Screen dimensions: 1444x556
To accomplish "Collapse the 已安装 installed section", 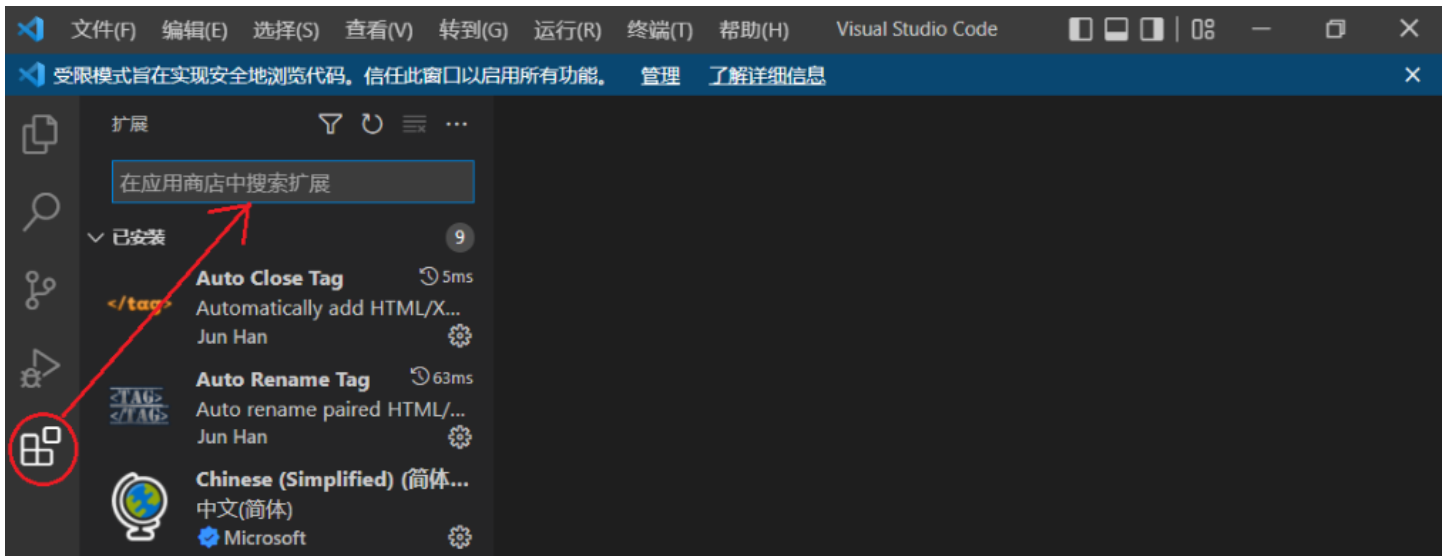I will coord(95,238).
